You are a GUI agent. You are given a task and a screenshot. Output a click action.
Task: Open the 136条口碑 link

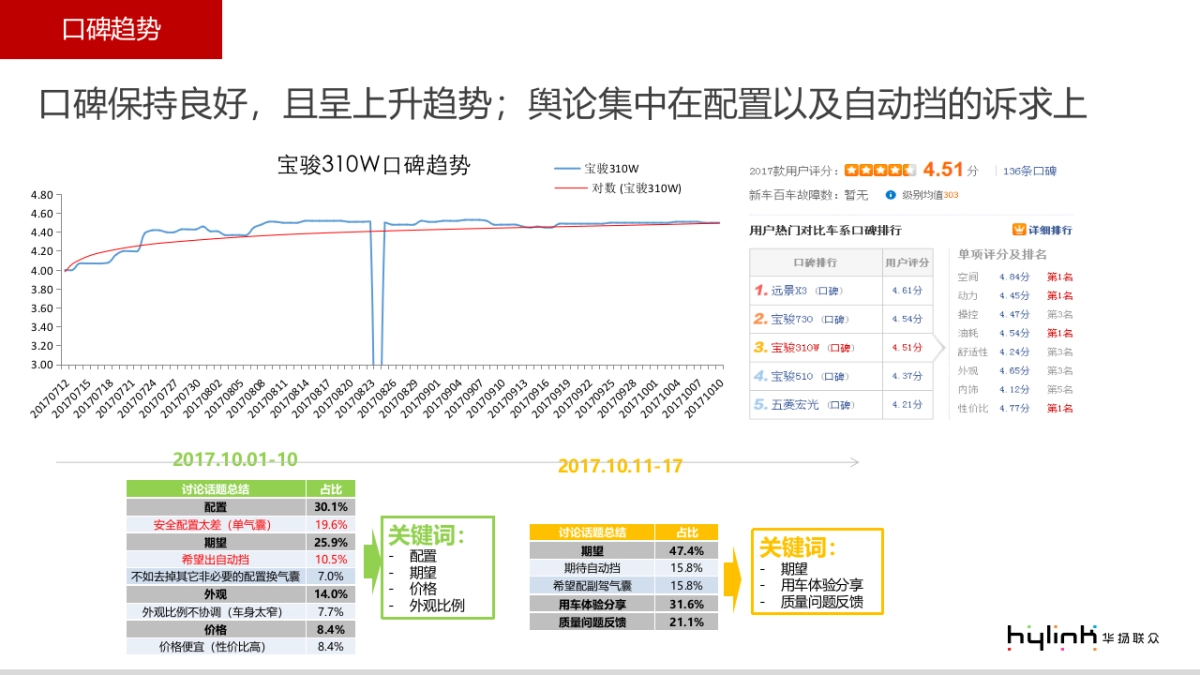[x=1029, y=171]
